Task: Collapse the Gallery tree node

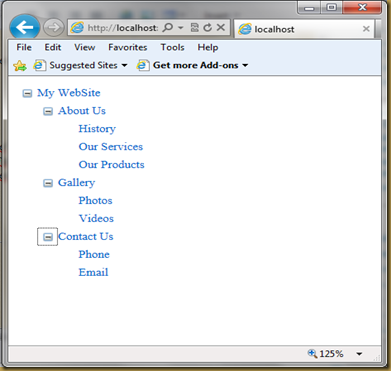Action: coord(48,183)
